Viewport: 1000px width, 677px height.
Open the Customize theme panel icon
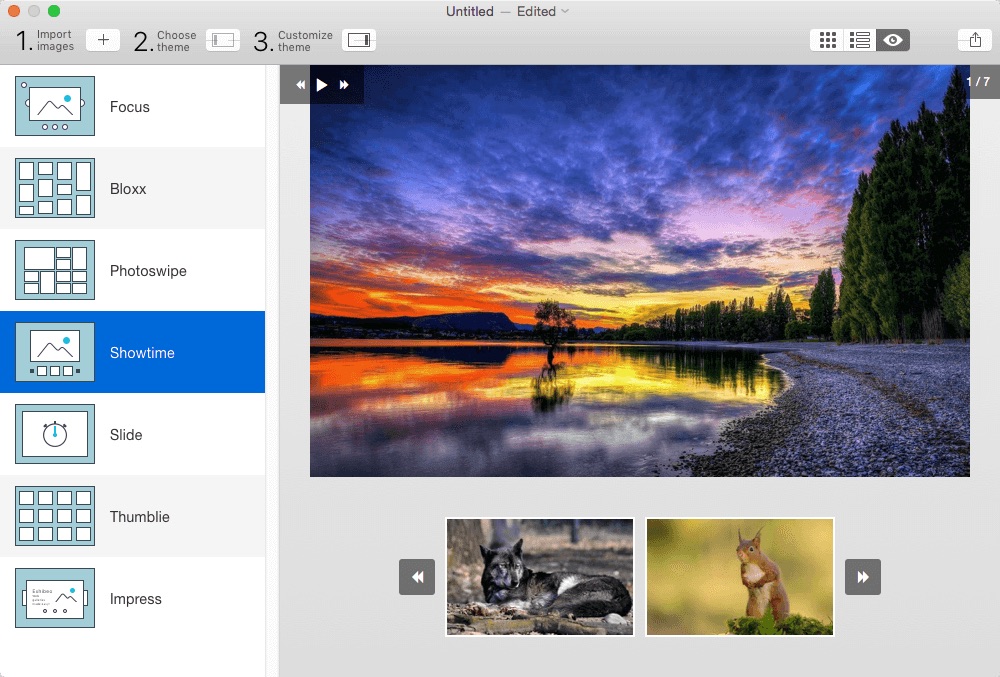(358, 40)
